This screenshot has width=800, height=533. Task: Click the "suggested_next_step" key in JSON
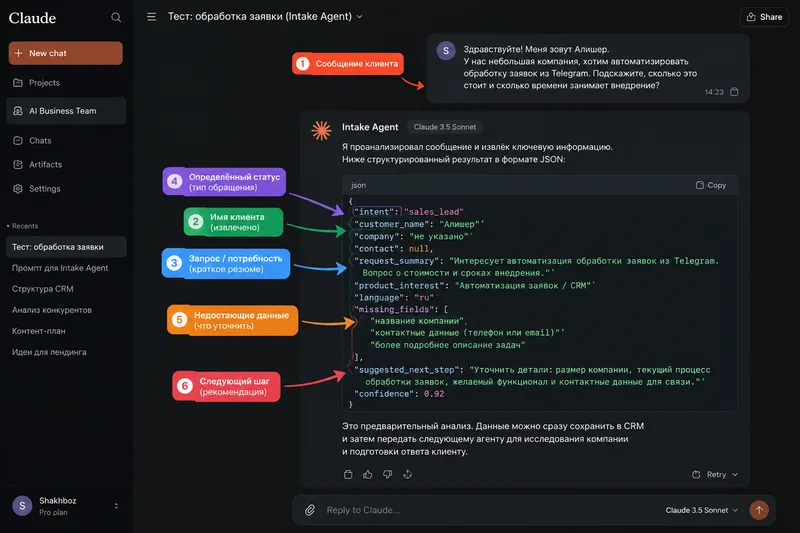click(x=408, y=370)
